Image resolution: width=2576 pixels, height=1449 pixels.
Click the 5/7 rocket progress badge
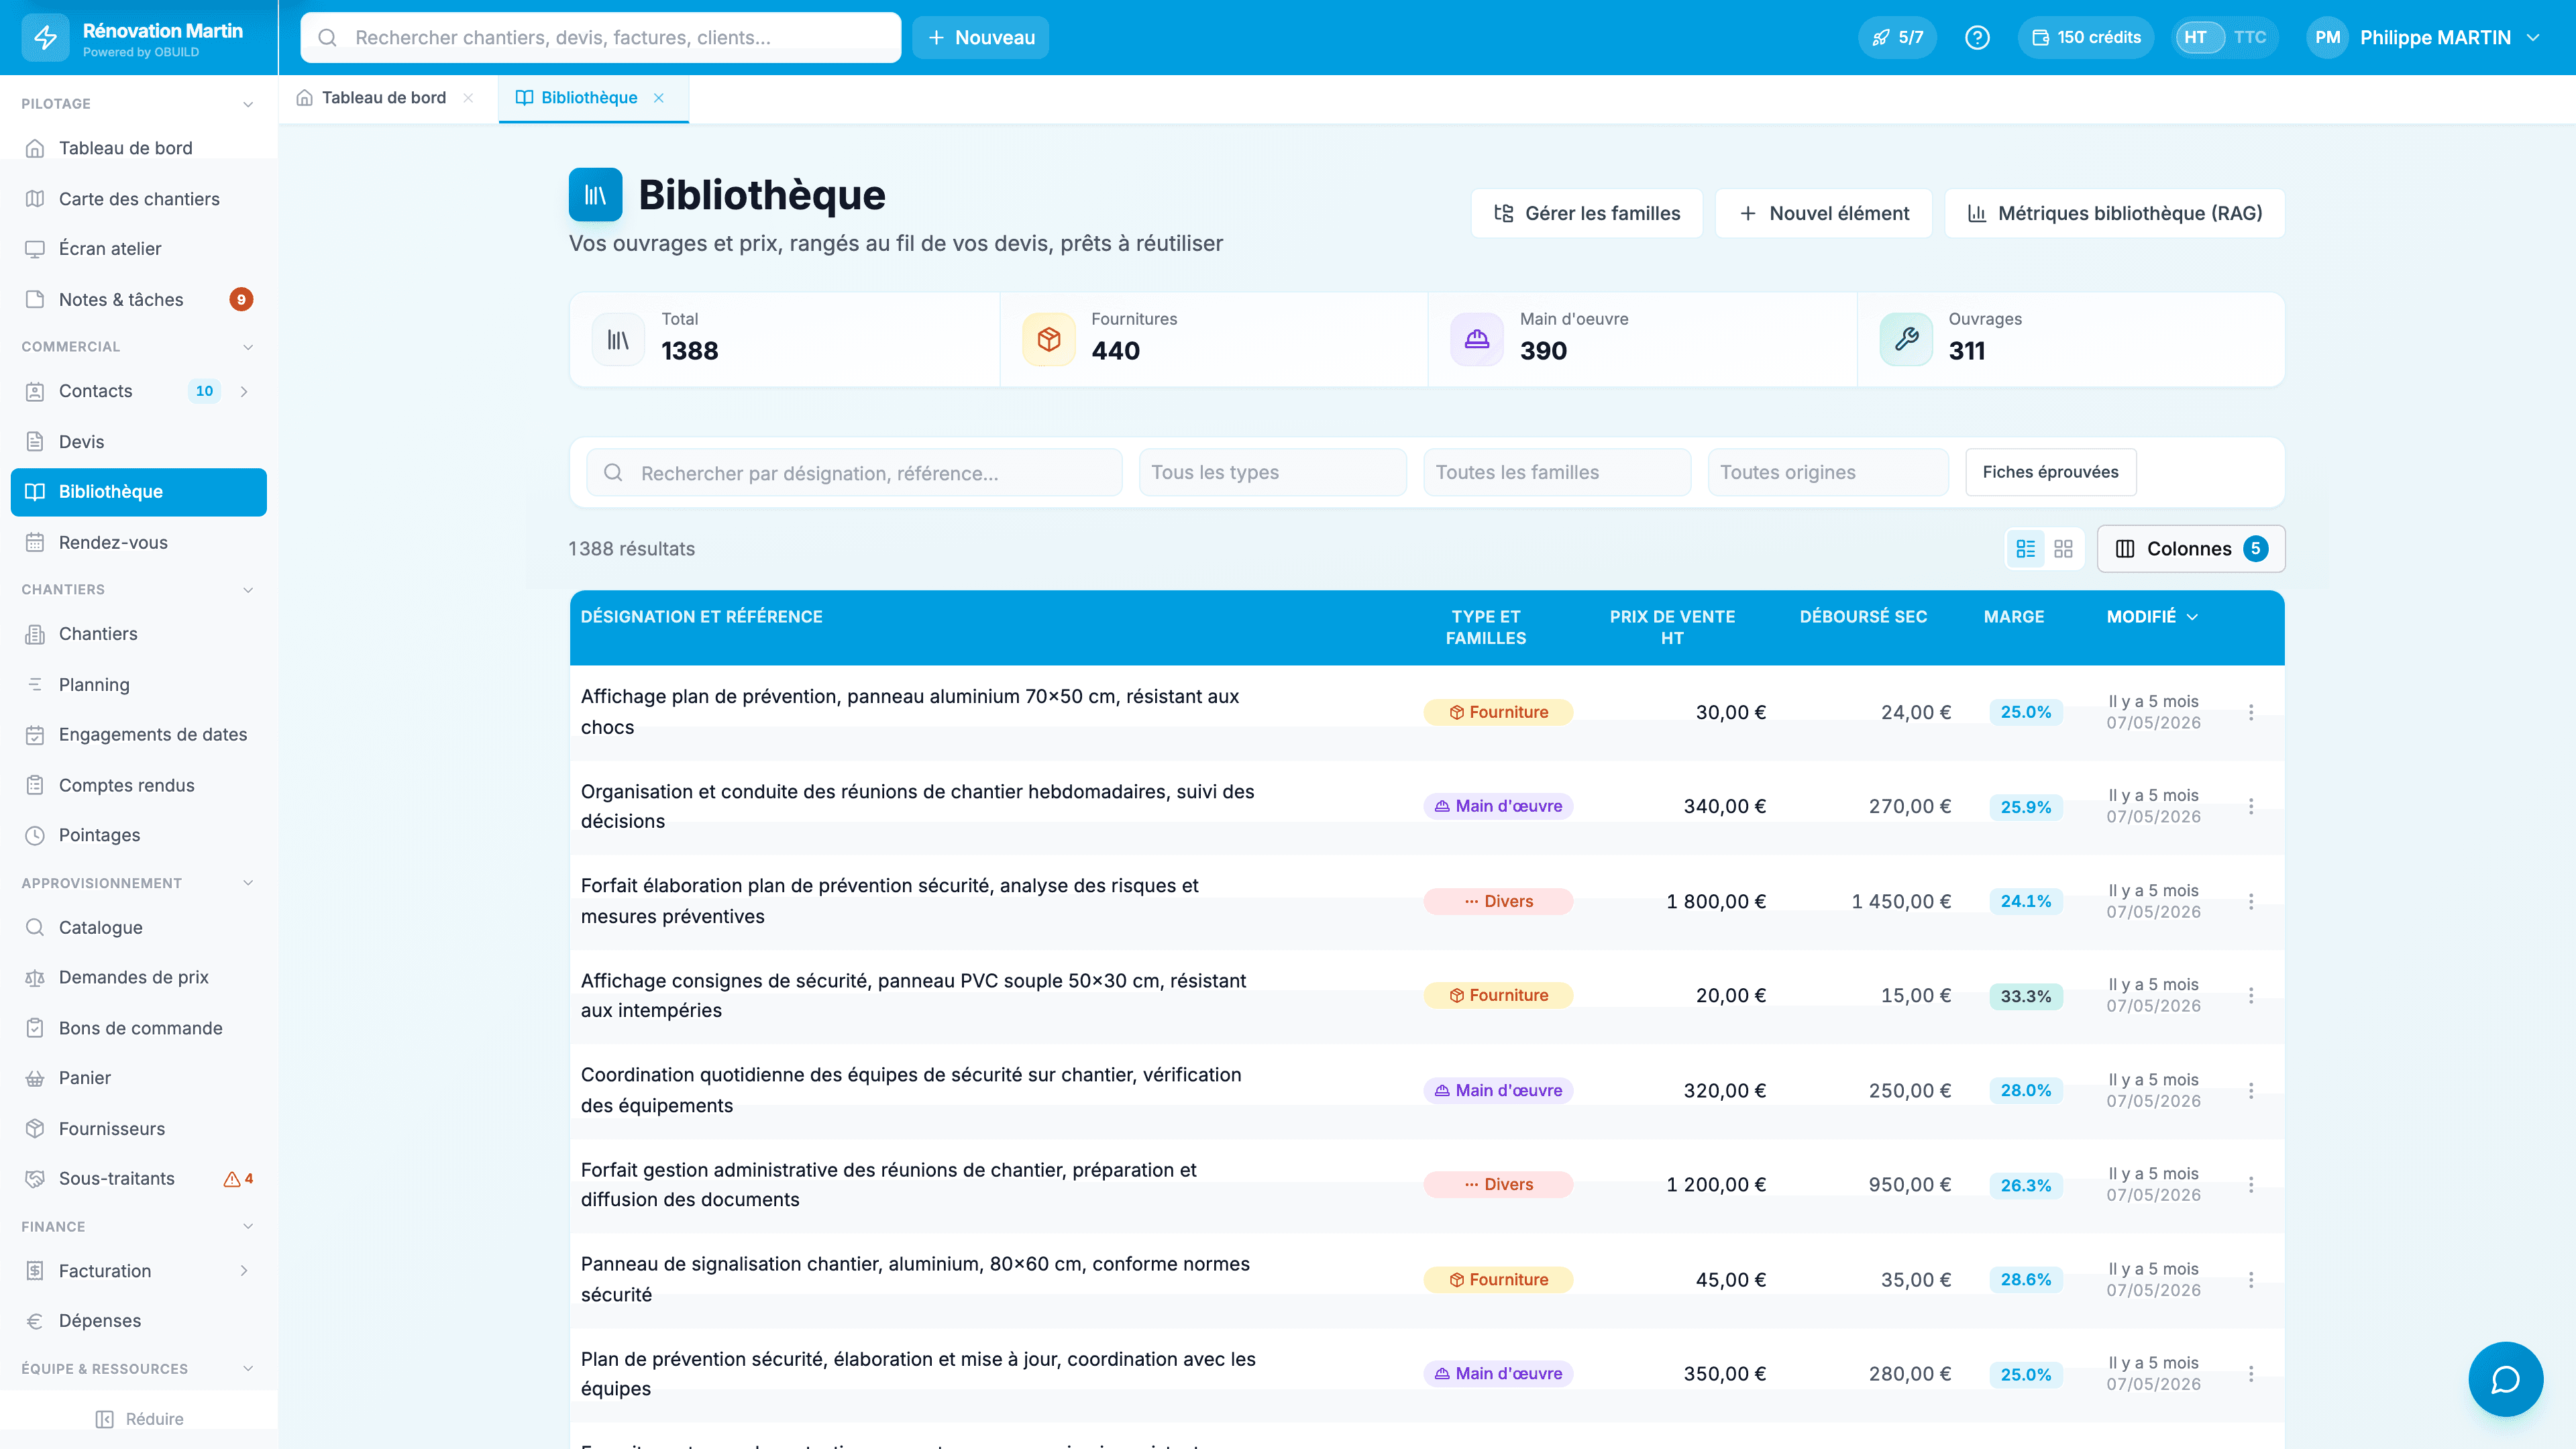(x=1897, y=37)
